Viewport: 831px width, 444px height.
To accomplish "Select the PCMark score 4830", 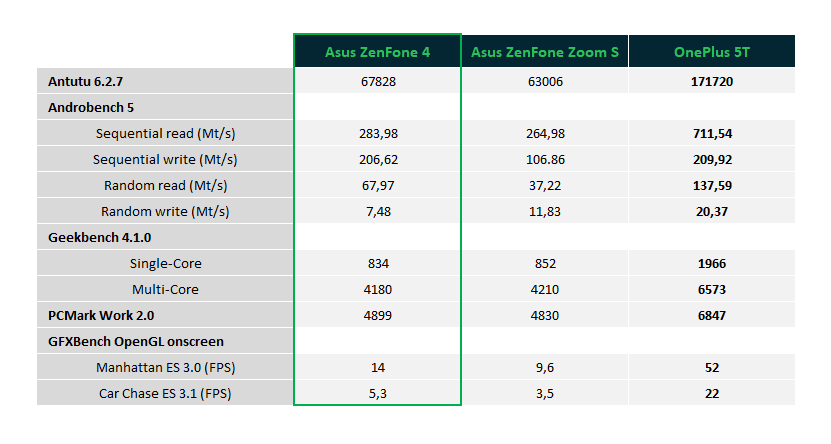I will (x=545, y=315).
